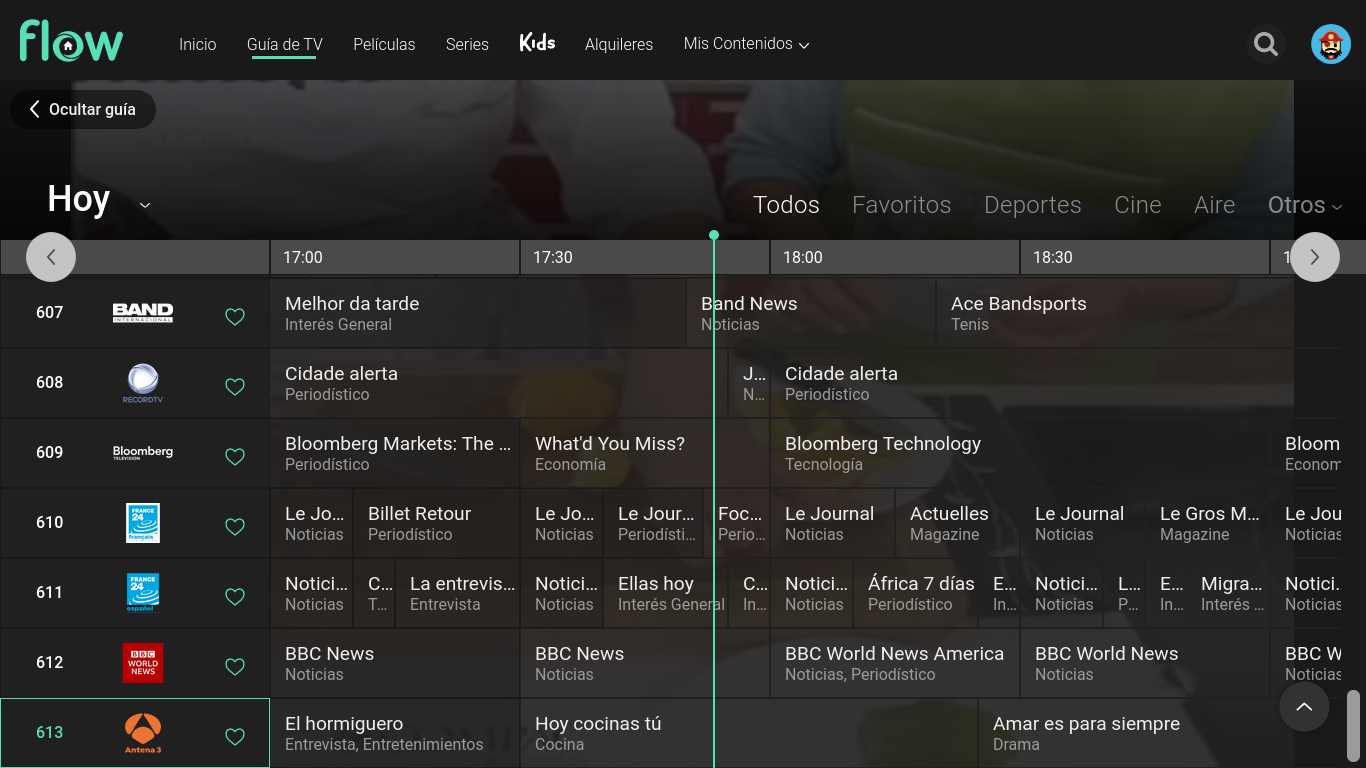The image size is (1366, 768).
Task: Open the user profile avatar
Action: point(1330,44)
